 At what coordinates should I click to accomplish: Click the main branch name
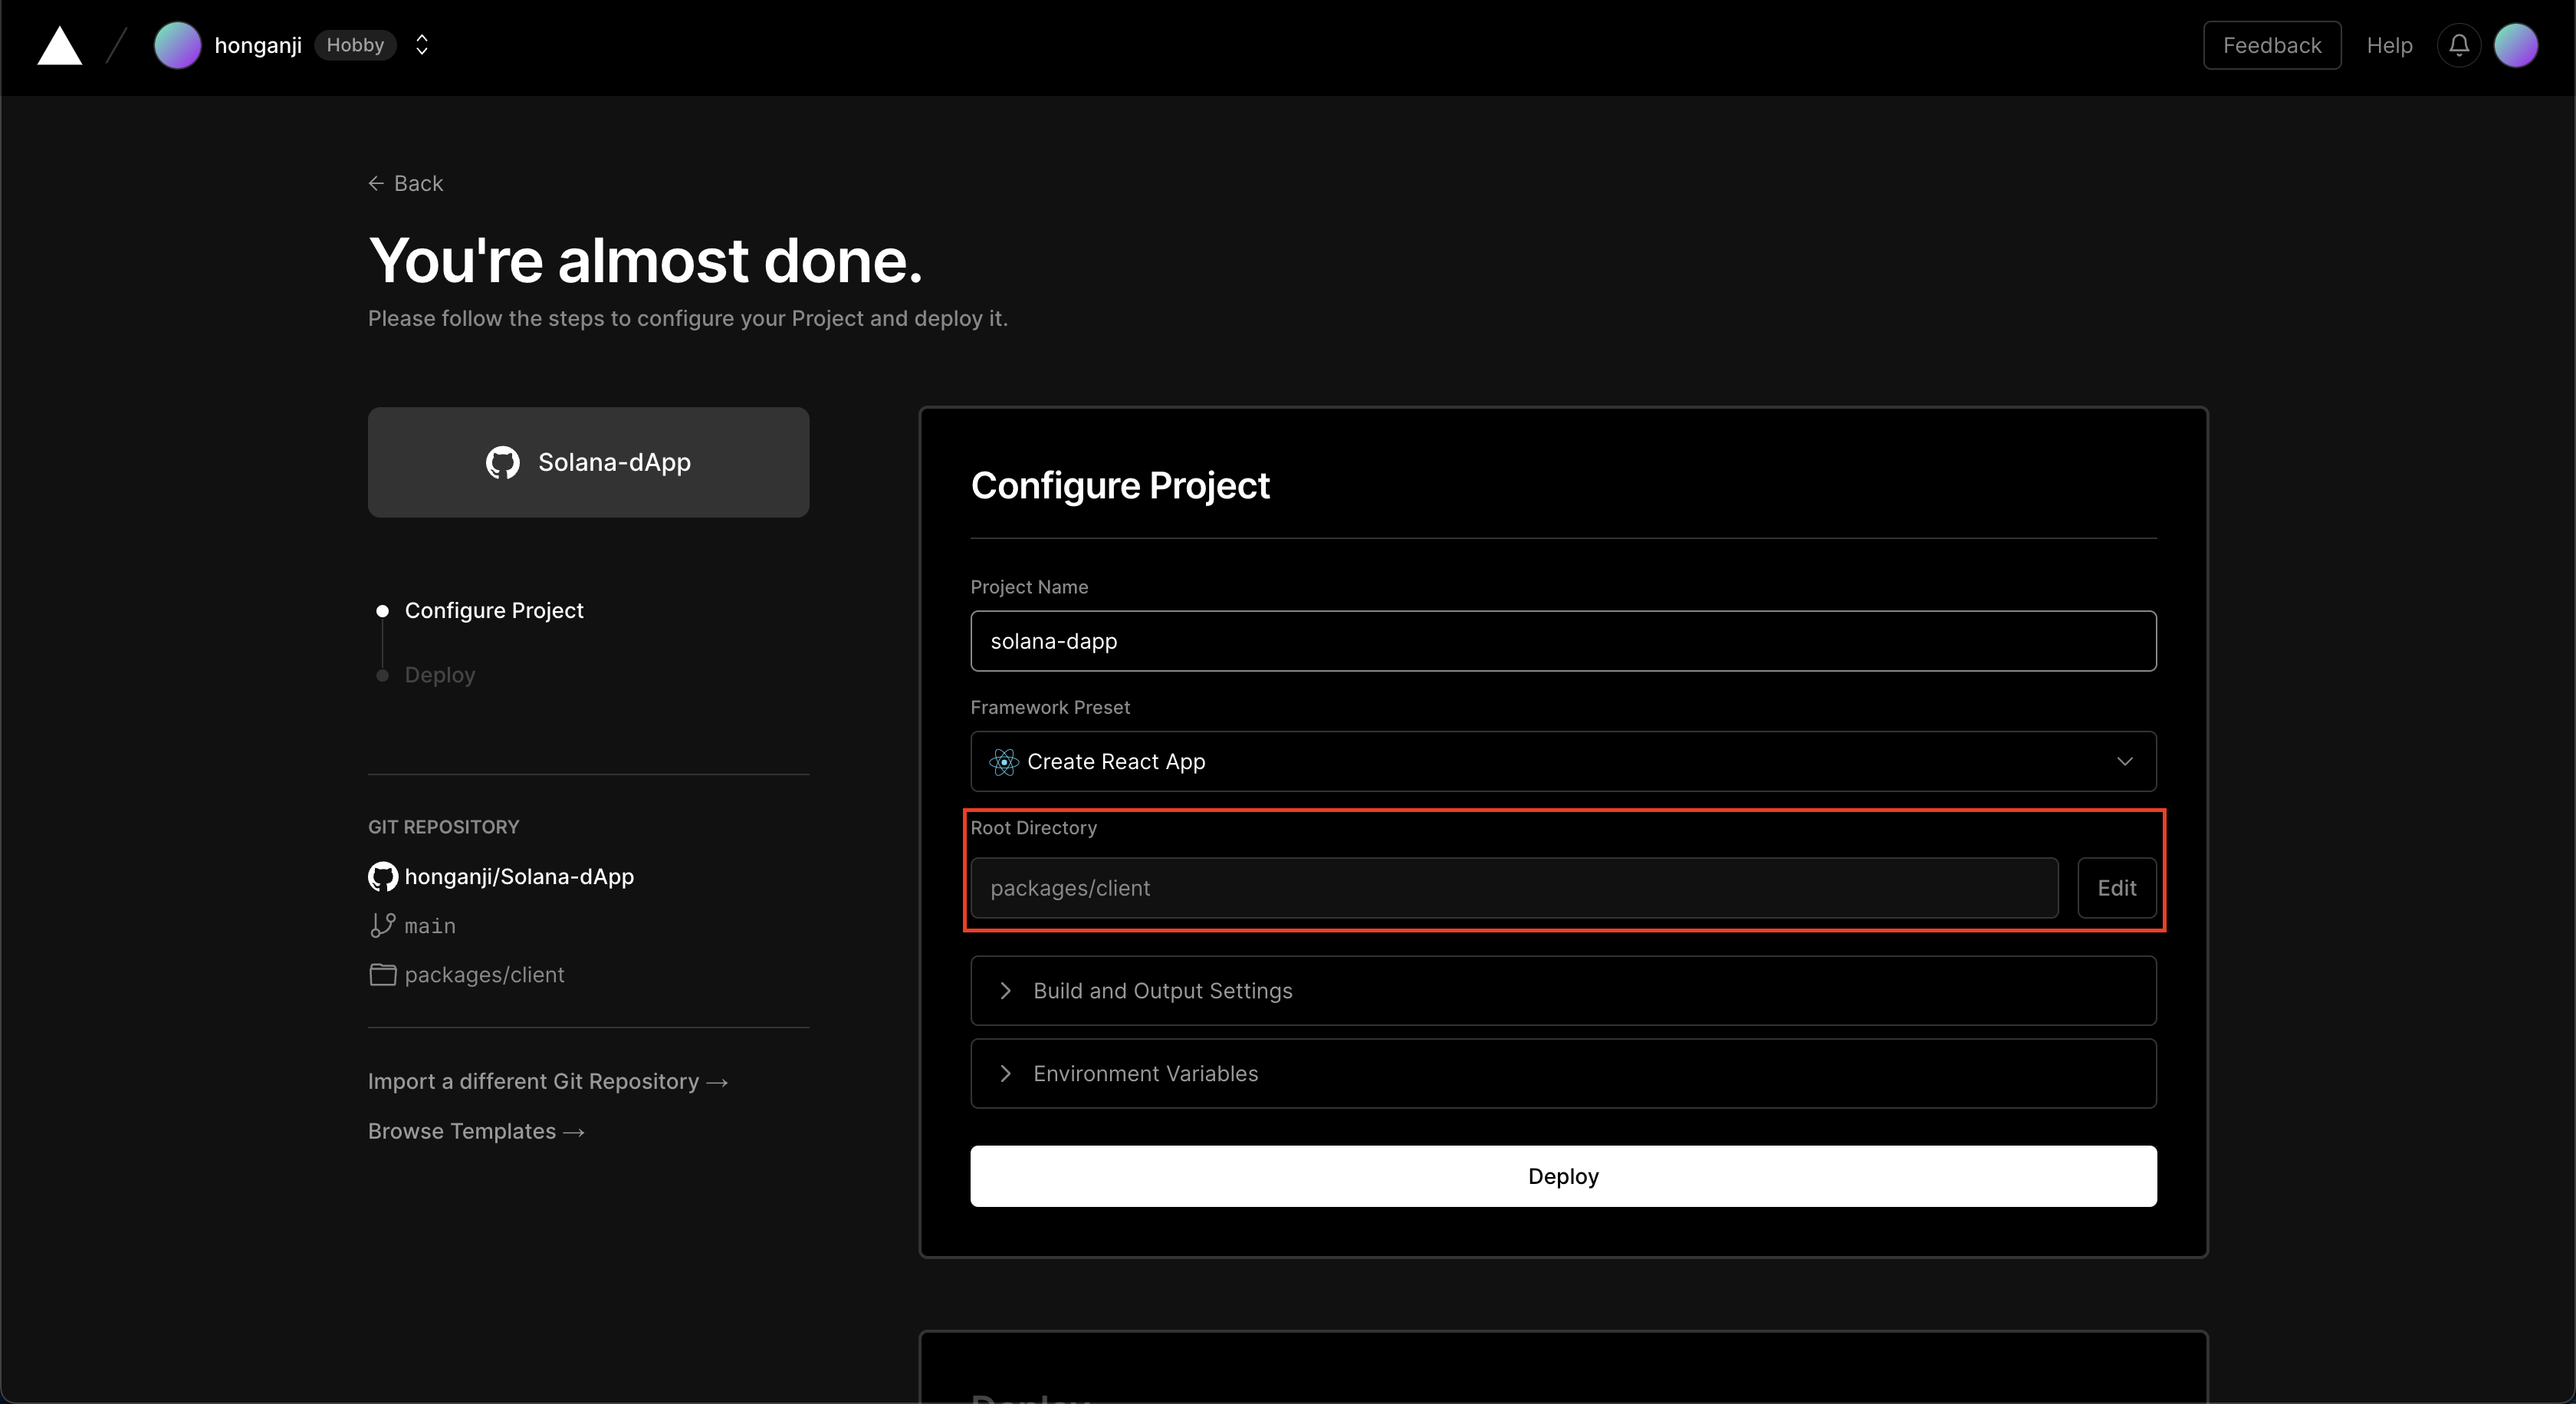(430, 926)
